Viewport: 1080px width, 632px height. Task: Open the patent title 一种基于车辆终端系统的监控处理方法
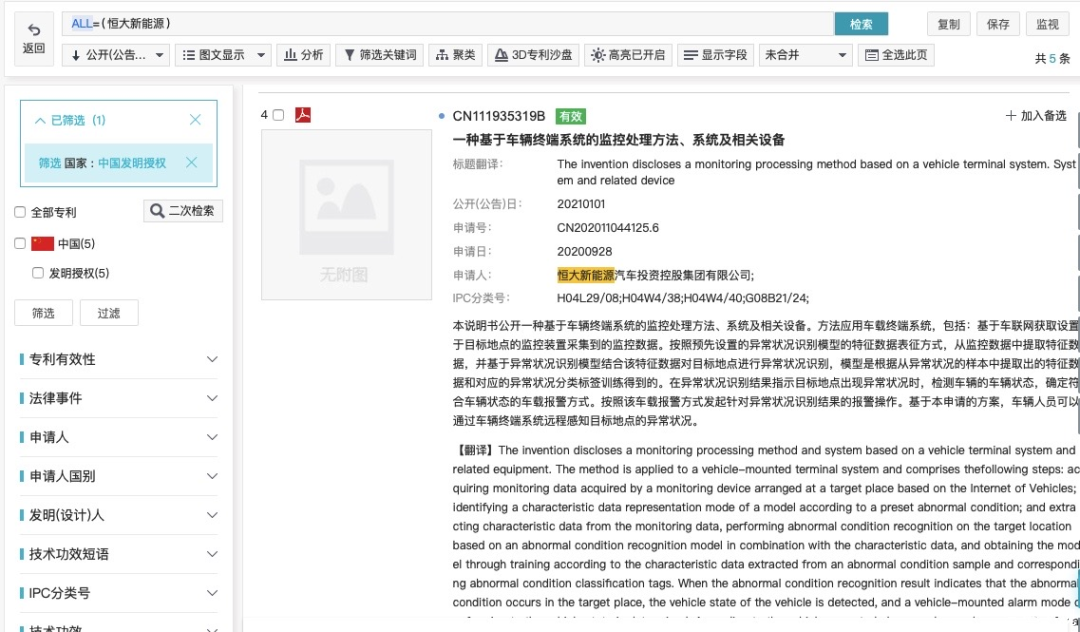pyautogui.click(x=619, y=140)
